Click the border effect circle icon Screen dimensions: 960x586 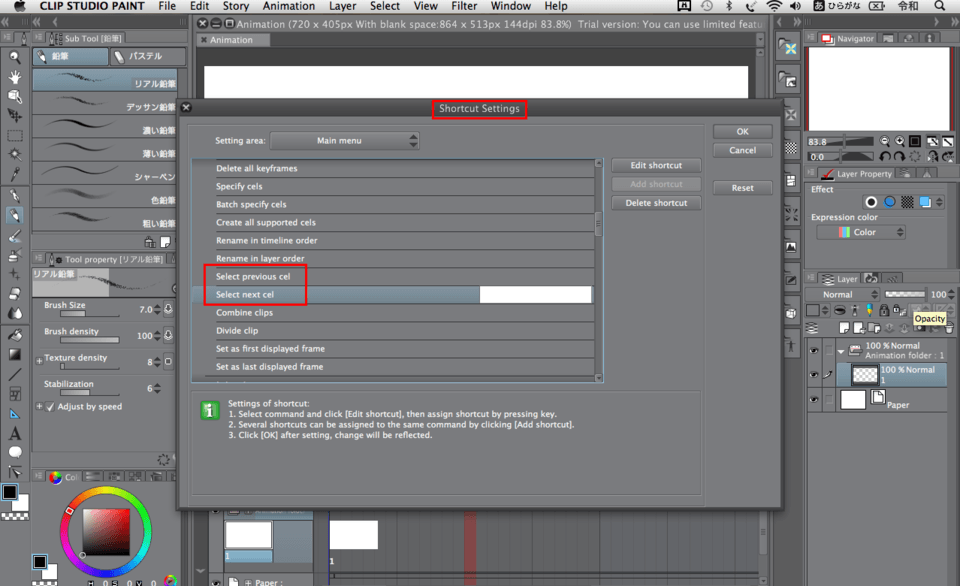(871, 202)
